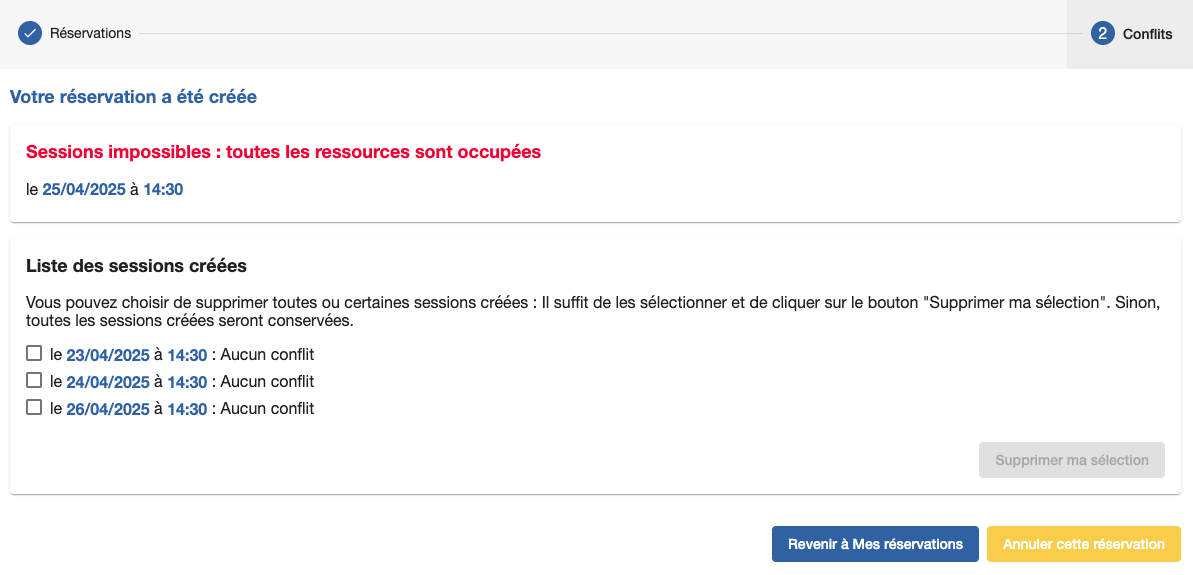Open the 26/04/2025 date link
Viewport: 1193px width, 575px height.
[x=108, y=409]
